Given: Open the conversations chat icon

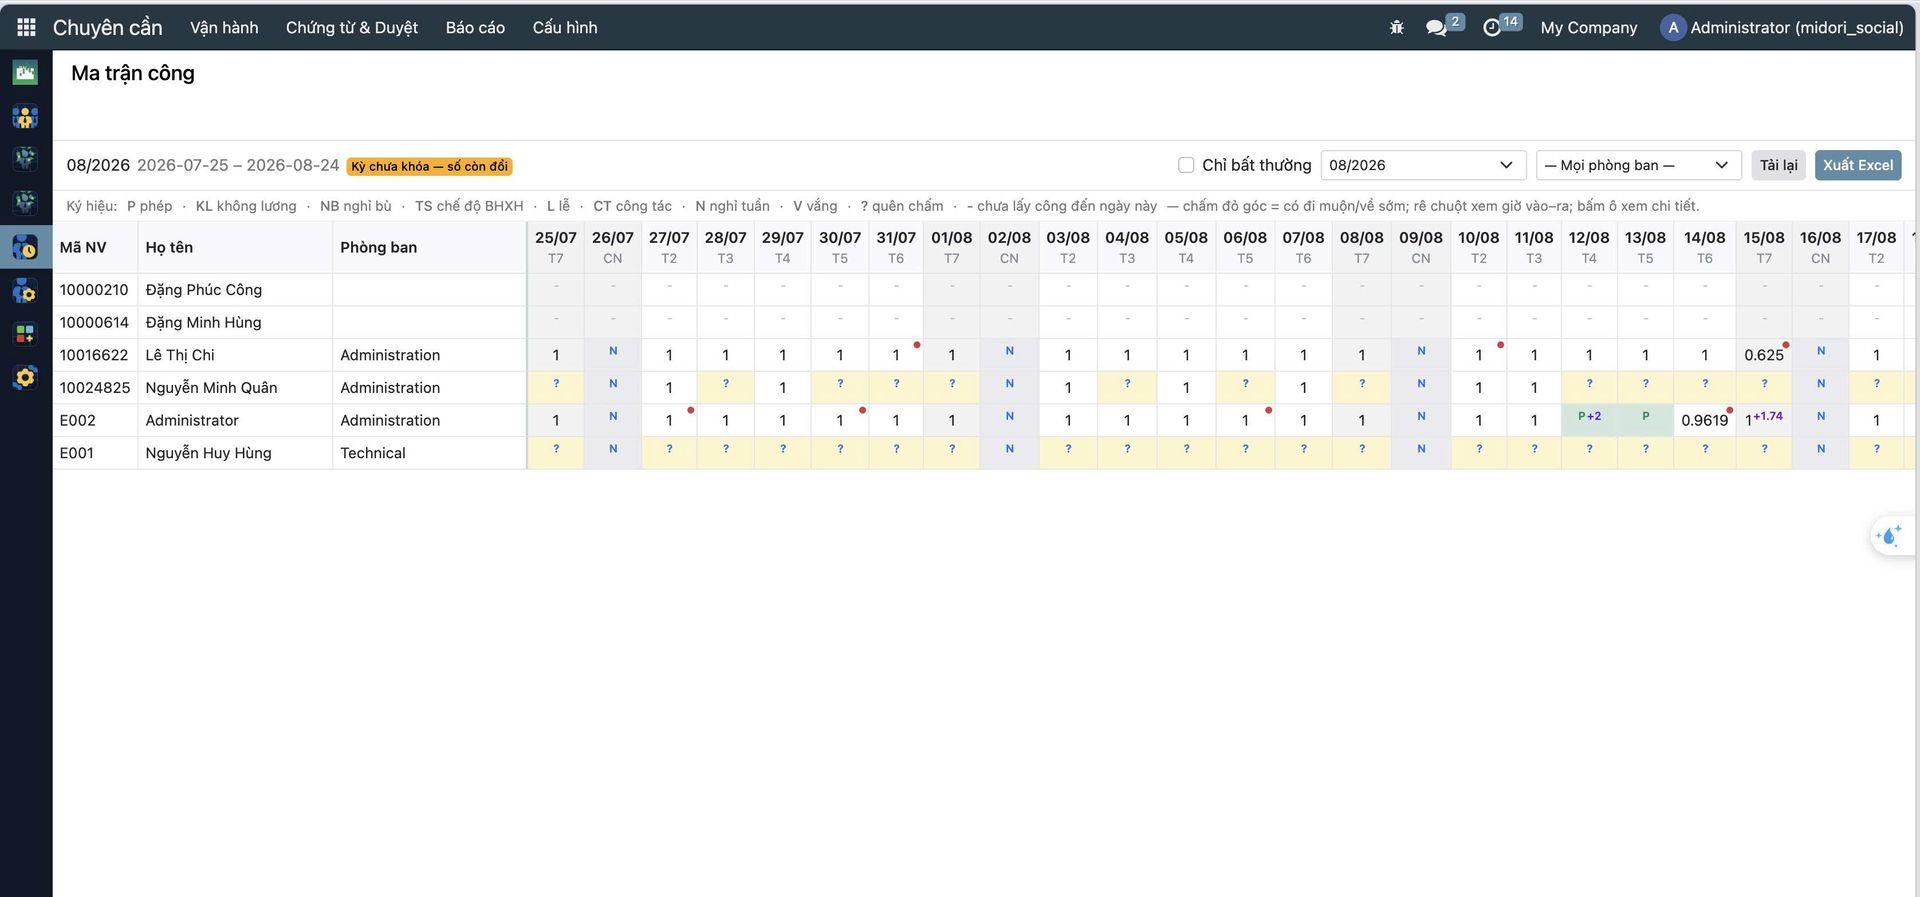Looking at the screenshot, I should 1437,28.
